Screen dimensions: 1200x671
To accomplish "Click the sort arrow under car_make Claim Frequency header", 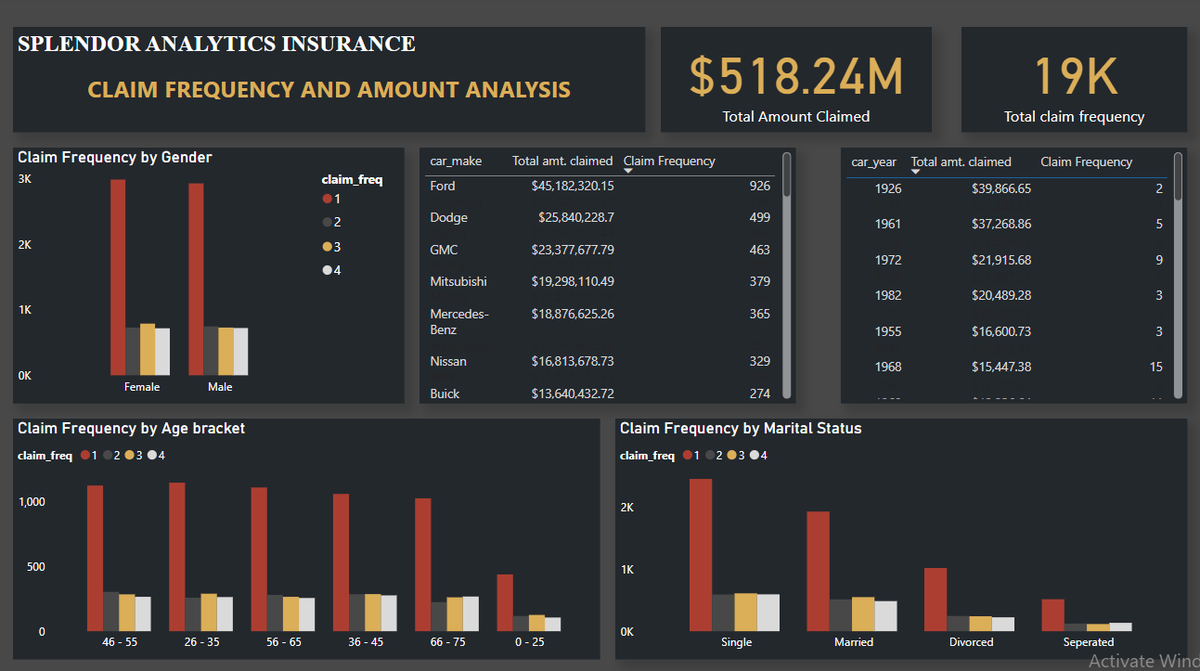I will (628, 172).
